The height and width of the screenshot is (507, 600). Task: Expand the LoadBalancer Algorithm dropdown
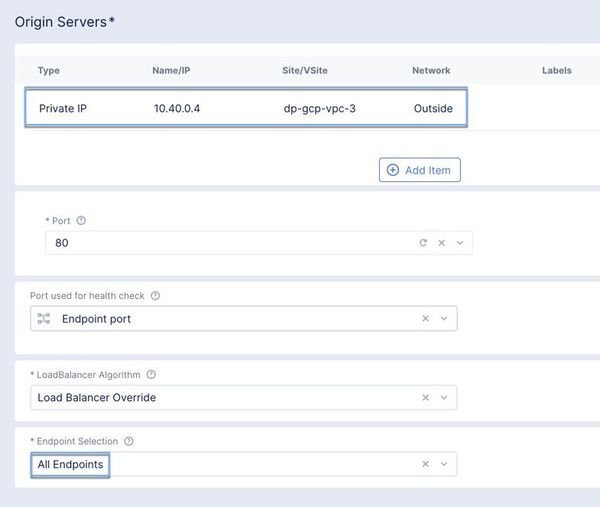tap(444, 398)
